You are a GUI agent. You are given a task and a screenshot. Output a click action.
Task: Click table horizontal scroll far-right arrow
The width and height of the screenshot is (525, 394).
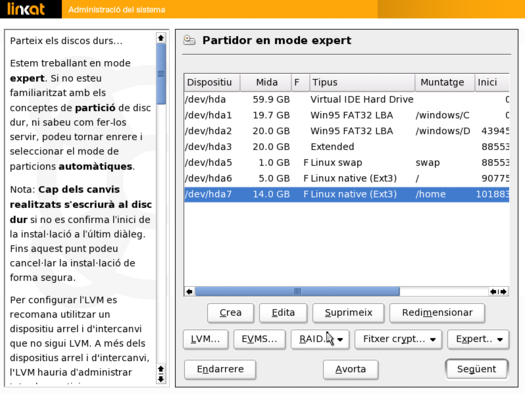pyautogui.click(x=504, y=292)
